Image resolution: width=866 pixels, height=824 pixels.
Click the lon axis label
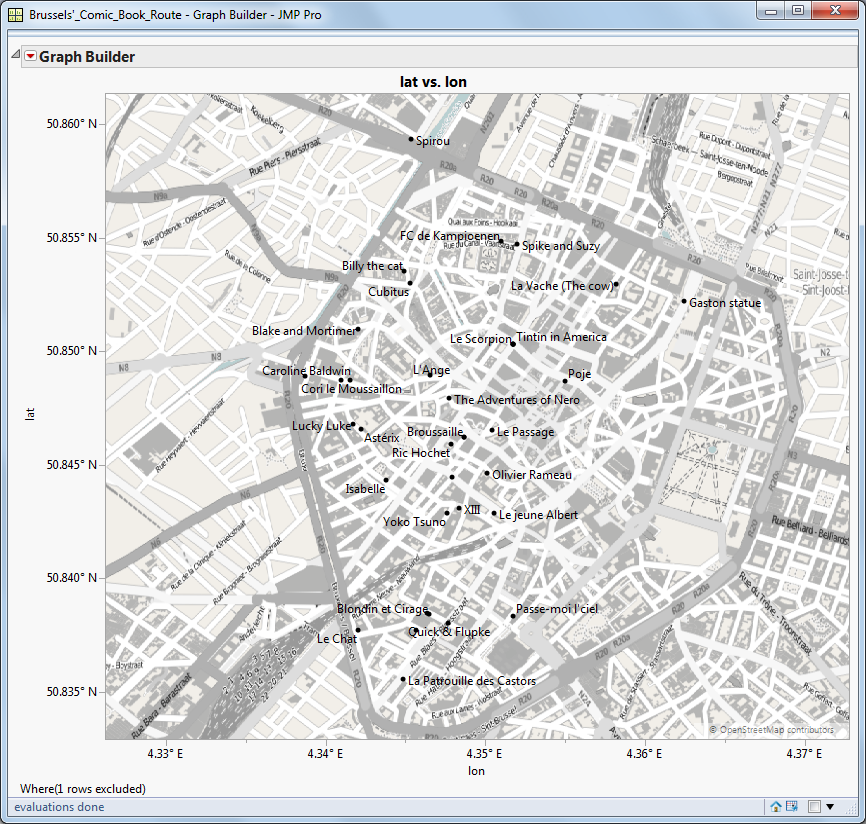click(477, 771)
